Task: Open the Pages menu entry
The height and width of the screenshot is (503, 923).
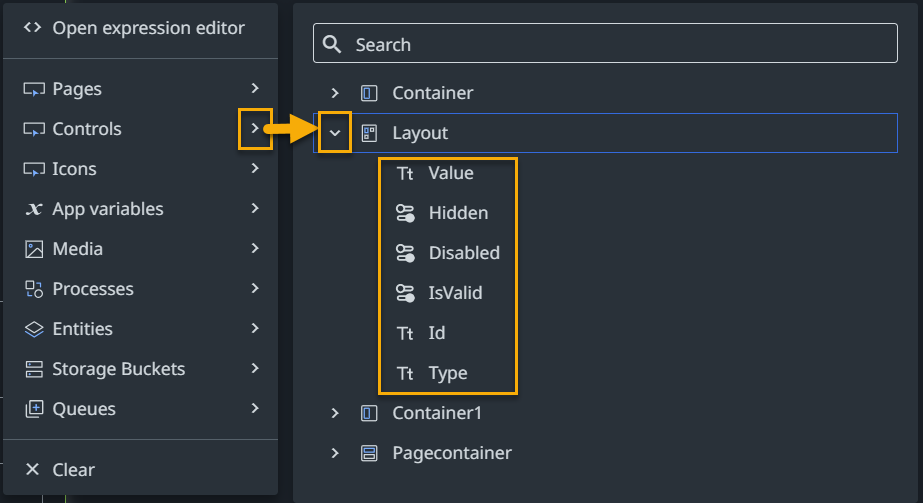Action: click(x=140, y=89)
